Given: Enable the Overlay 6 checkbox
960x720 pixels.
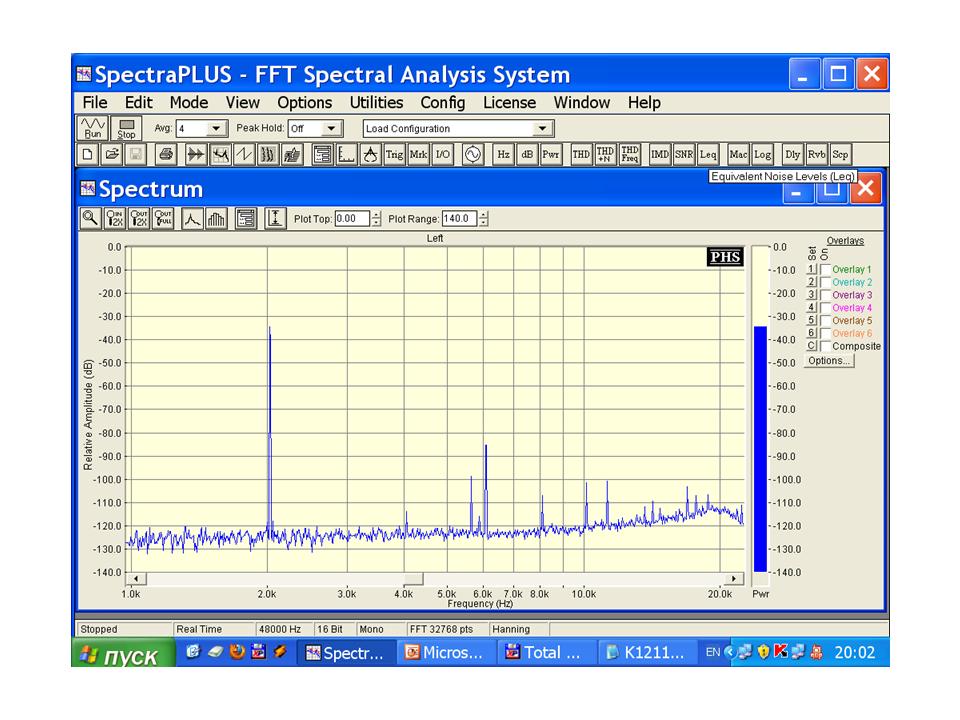Looking at the screenshot, I should click(x=825, y=334).
